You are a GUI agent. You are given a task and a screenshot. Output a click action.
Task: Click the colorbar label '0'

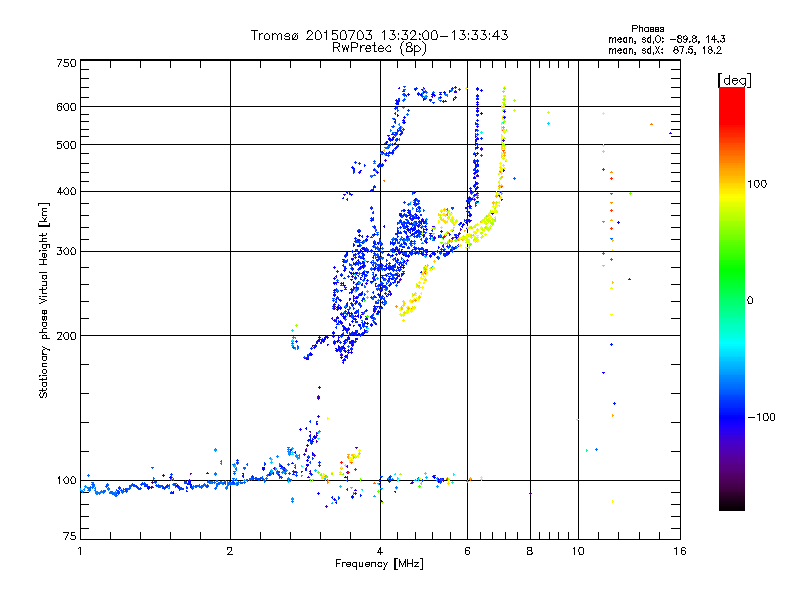[750, 300]
